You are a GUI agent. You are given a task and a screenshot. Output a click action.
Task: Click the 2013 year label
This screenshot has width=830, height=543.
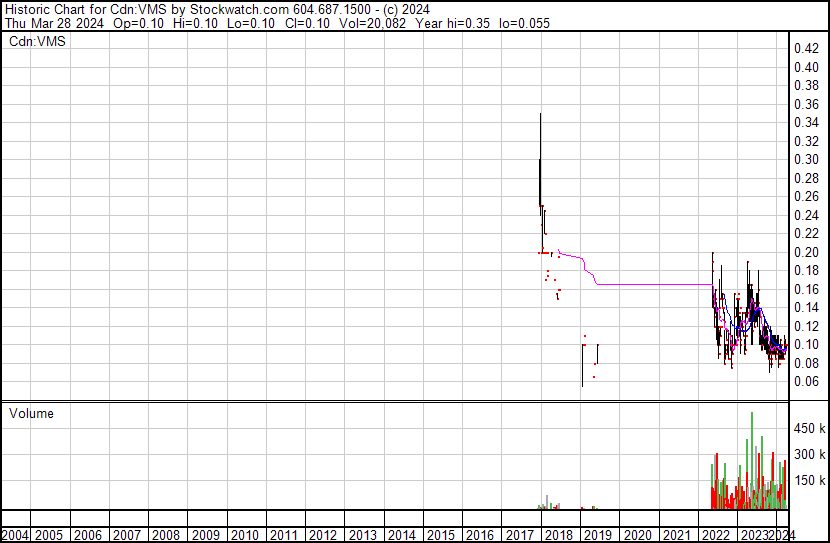coord(363,535)
